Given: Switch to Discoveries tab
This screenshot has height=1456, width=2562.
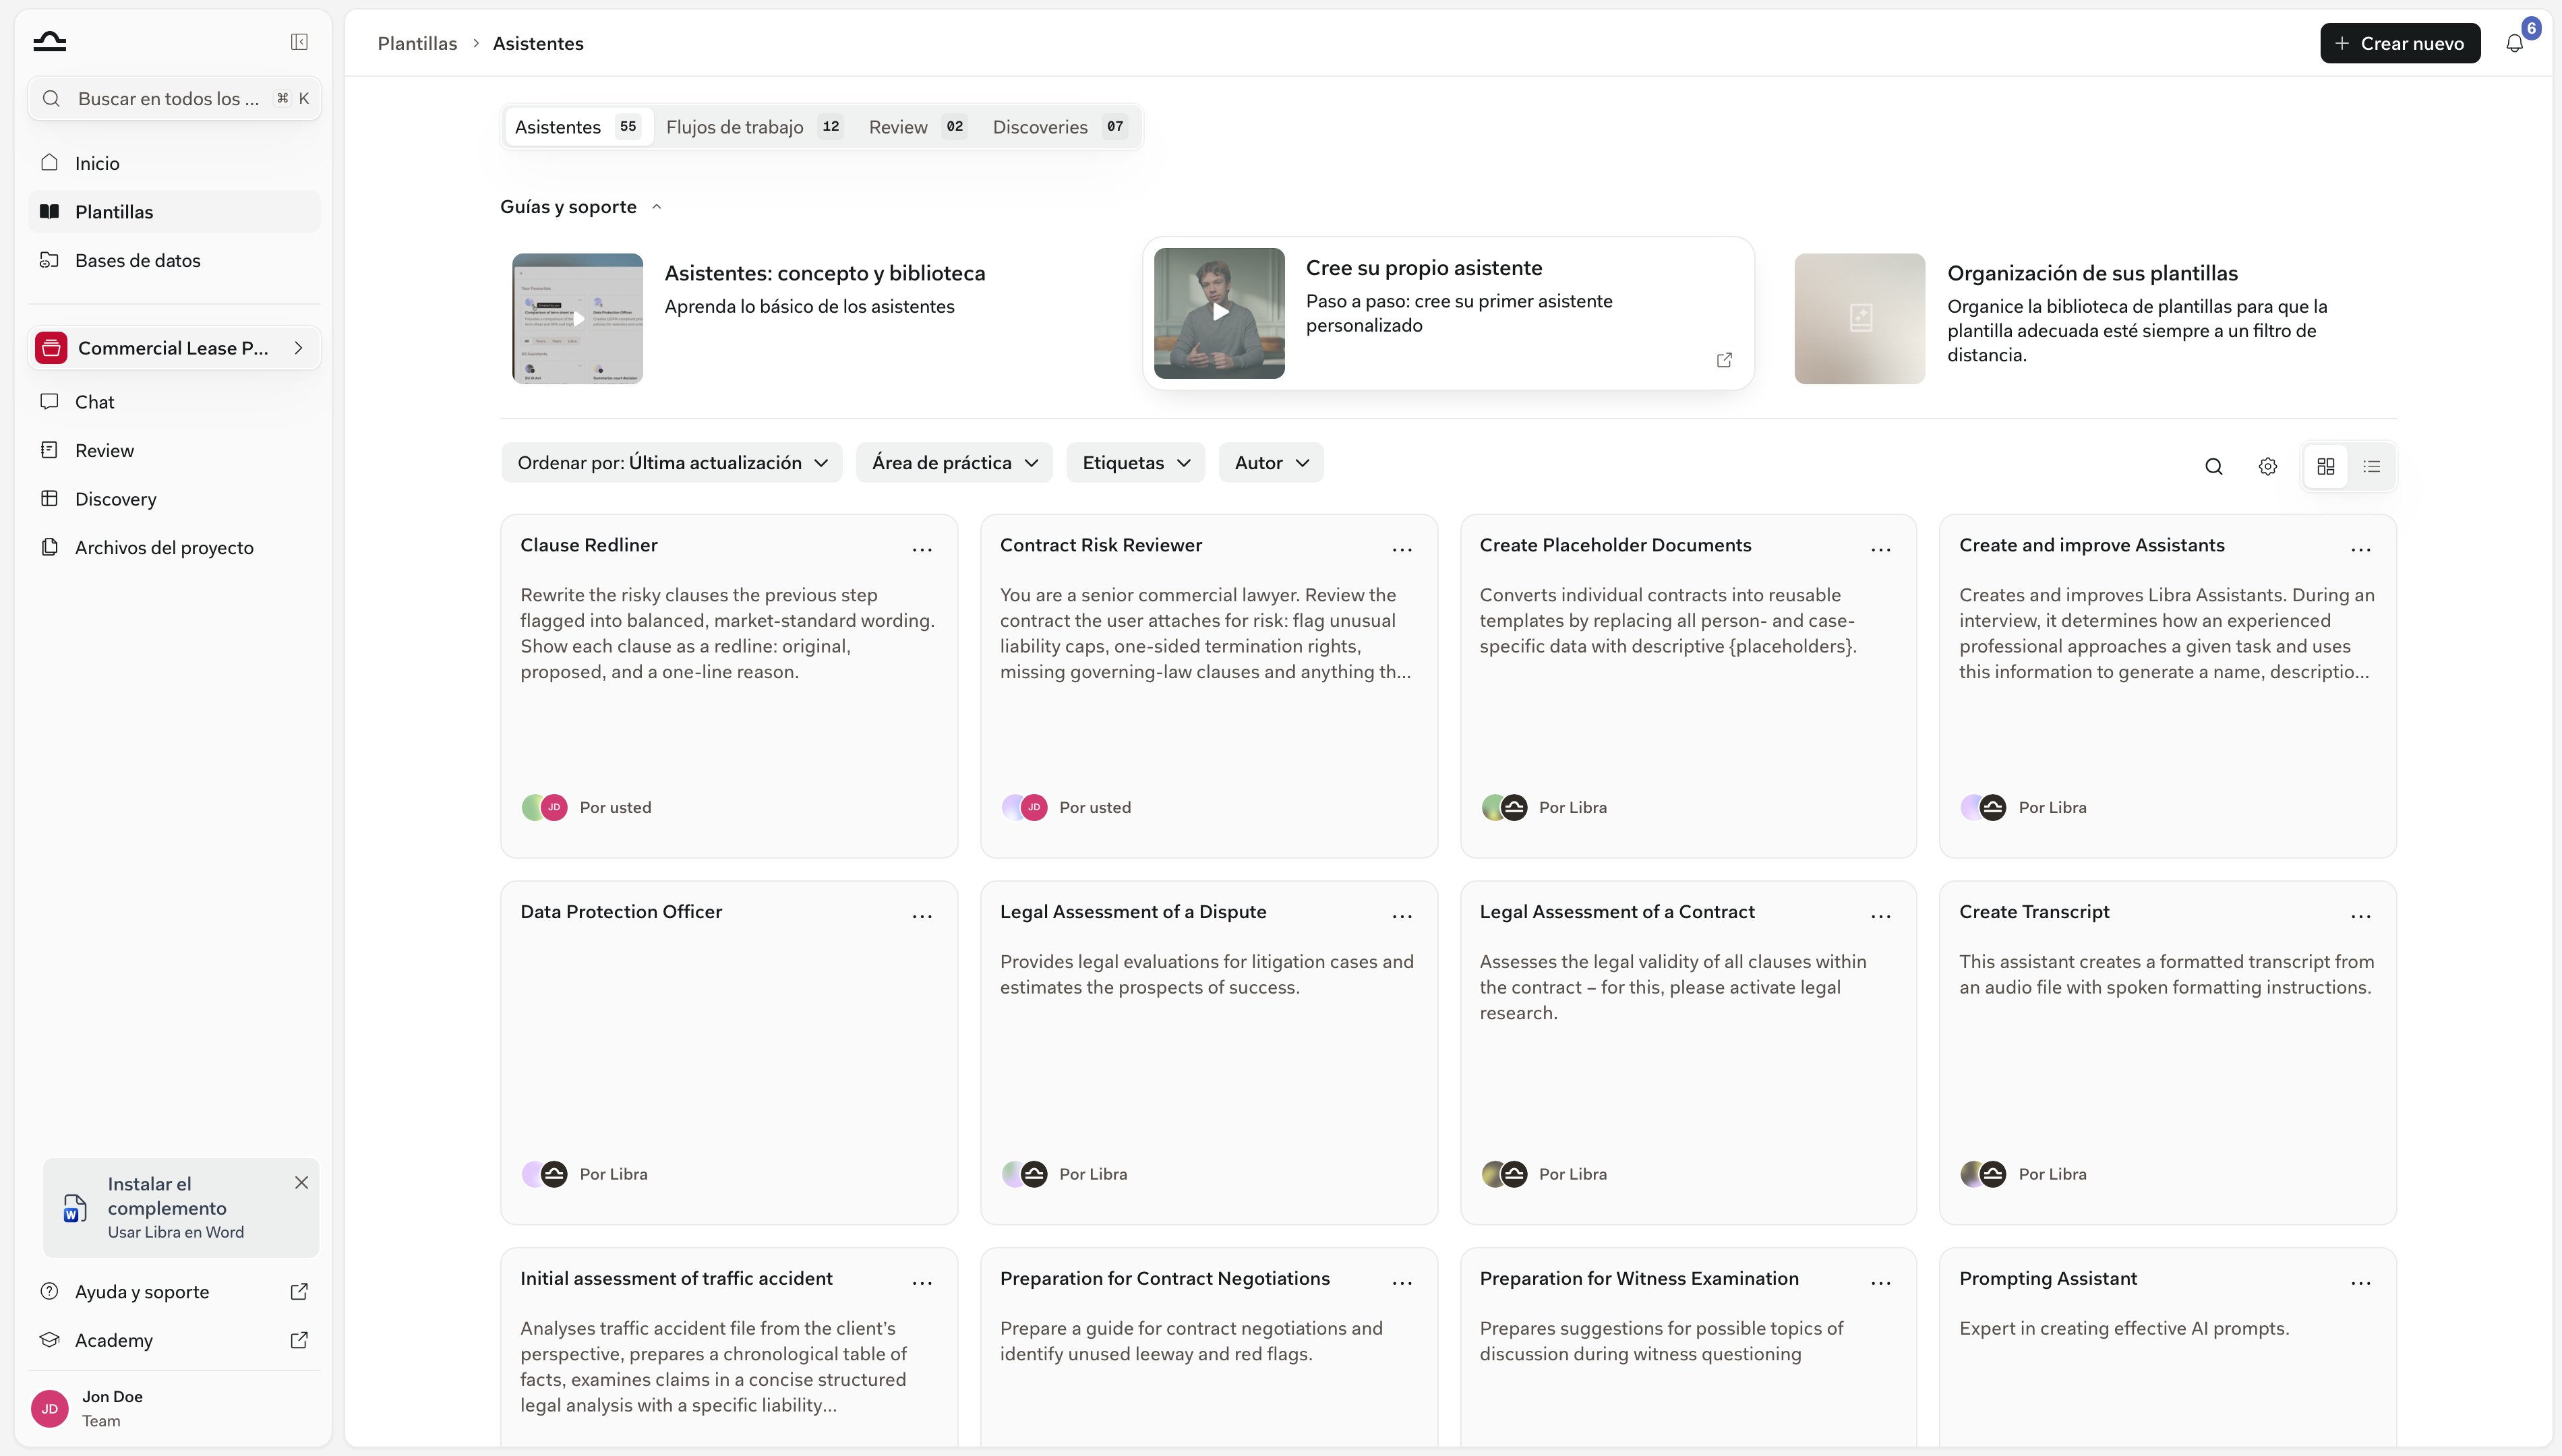Looking at the screenshot, I should click(1060, 127).
